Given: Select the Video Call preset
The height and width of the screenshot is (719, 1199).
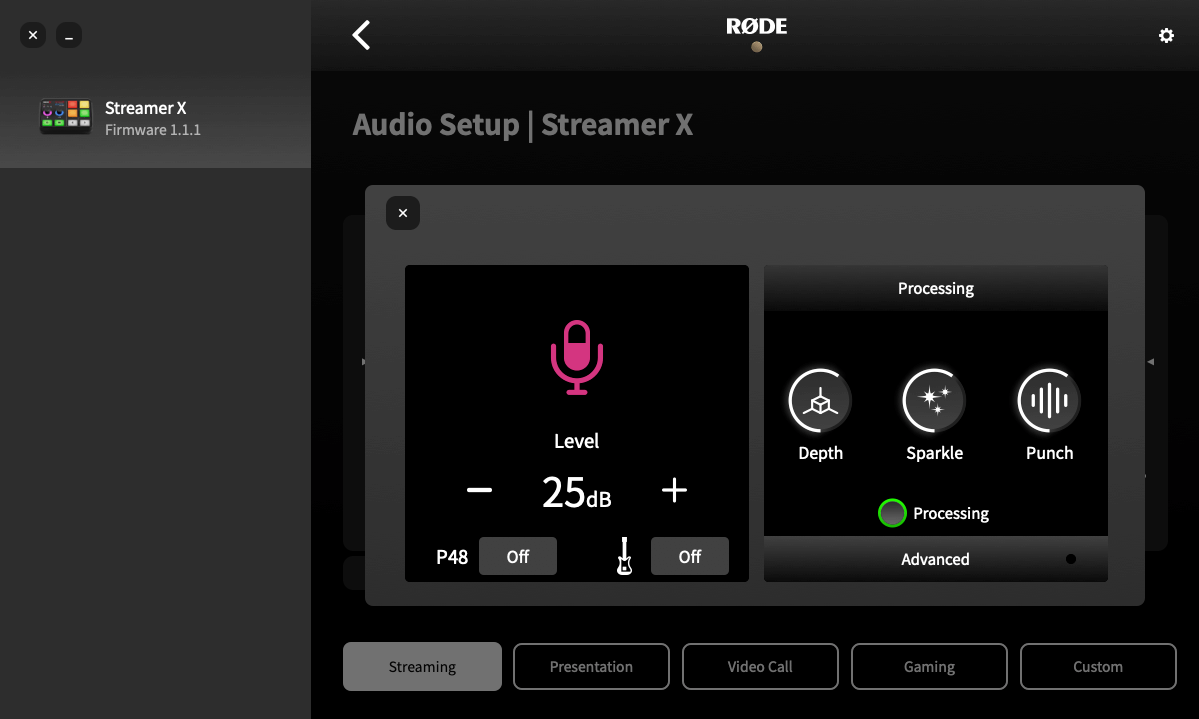Looking at the screenshot, I should click(760, 666).
